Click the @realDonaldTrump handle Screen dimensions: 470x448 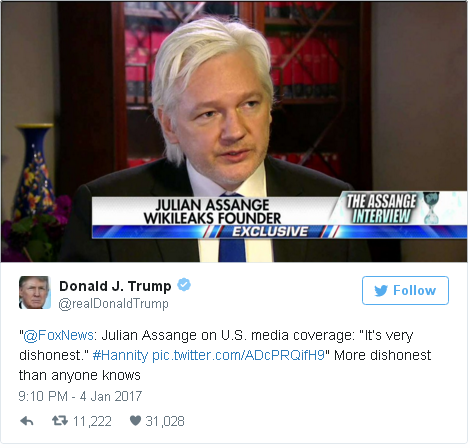[x=114, y=304]
